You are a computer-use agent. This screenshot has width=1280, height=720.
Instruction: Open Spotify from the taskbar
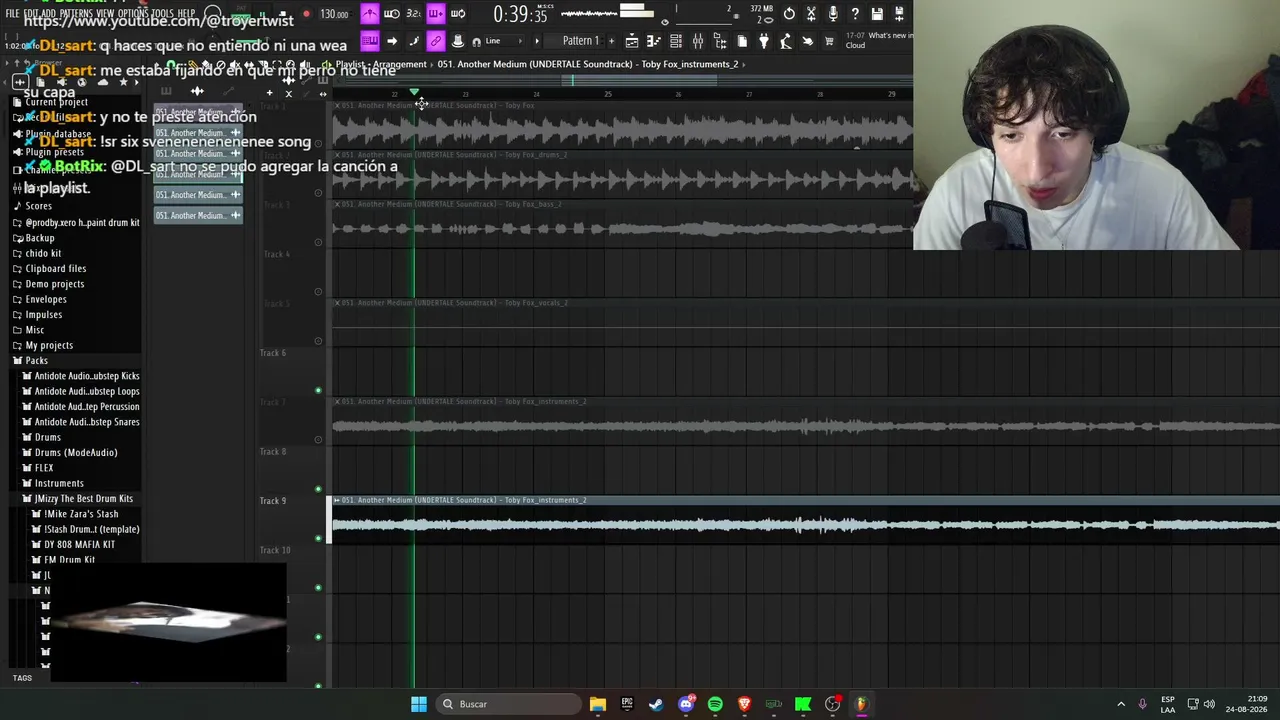click(715, 704)
